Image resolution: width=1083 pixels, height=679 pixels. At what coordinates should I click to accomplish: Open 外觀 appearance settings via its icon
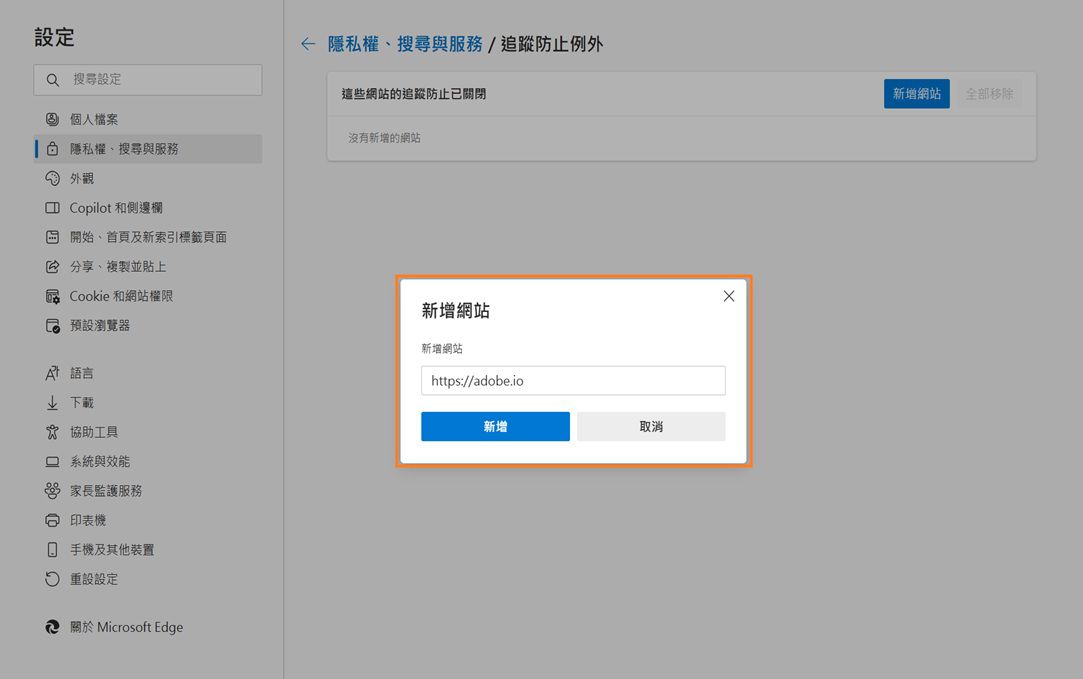point(52,178)
